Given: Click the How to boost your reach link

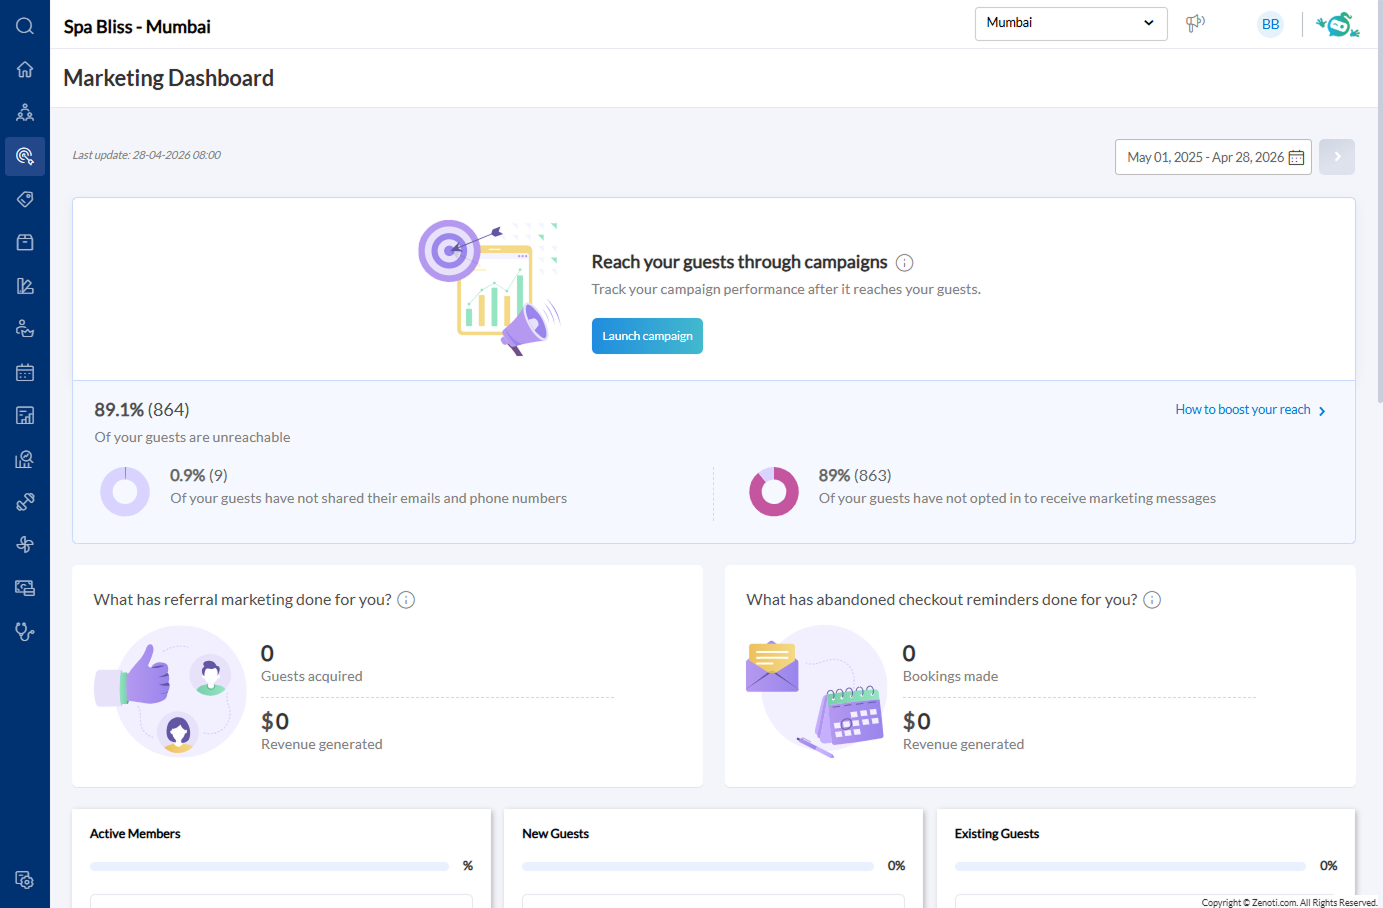Looking at the screenshot, I should 1243,409.
